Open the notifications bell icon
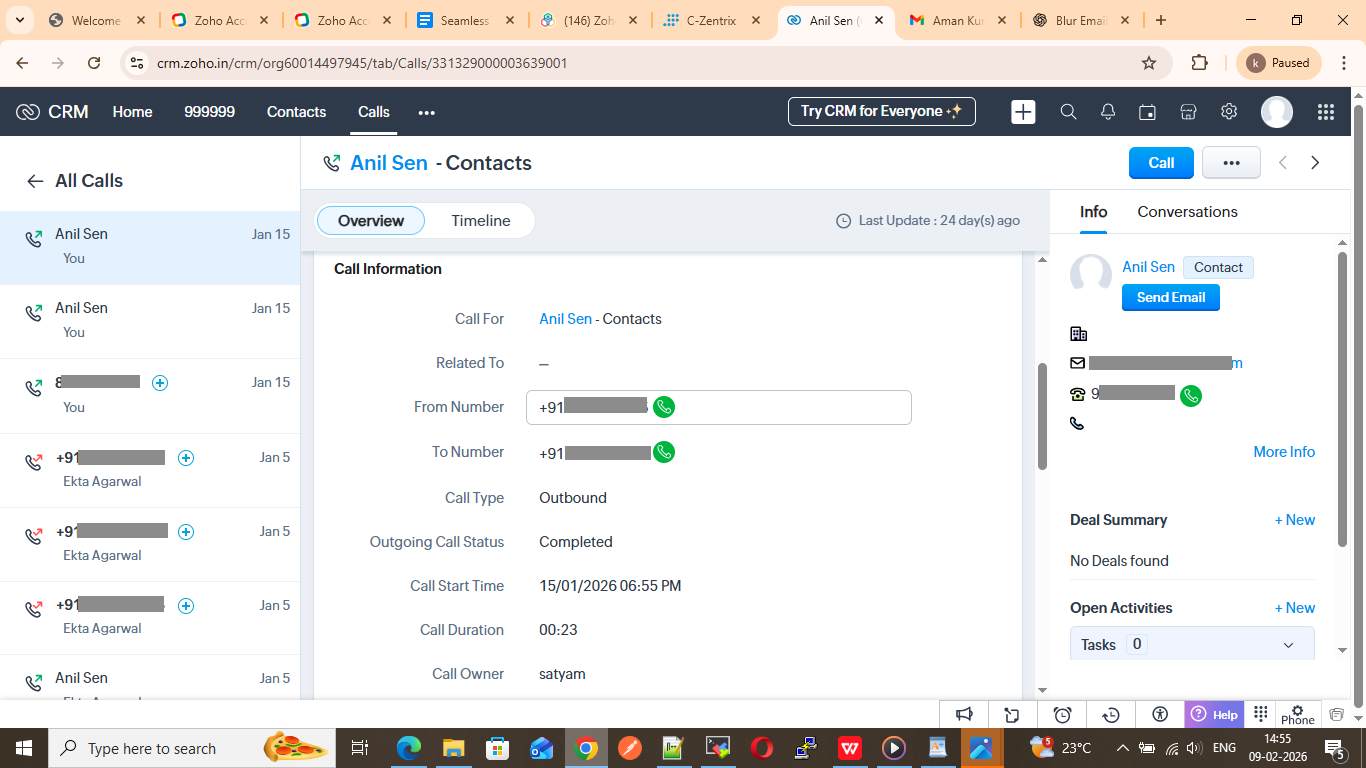The image size is (1366, 768). pos(1108,112)
